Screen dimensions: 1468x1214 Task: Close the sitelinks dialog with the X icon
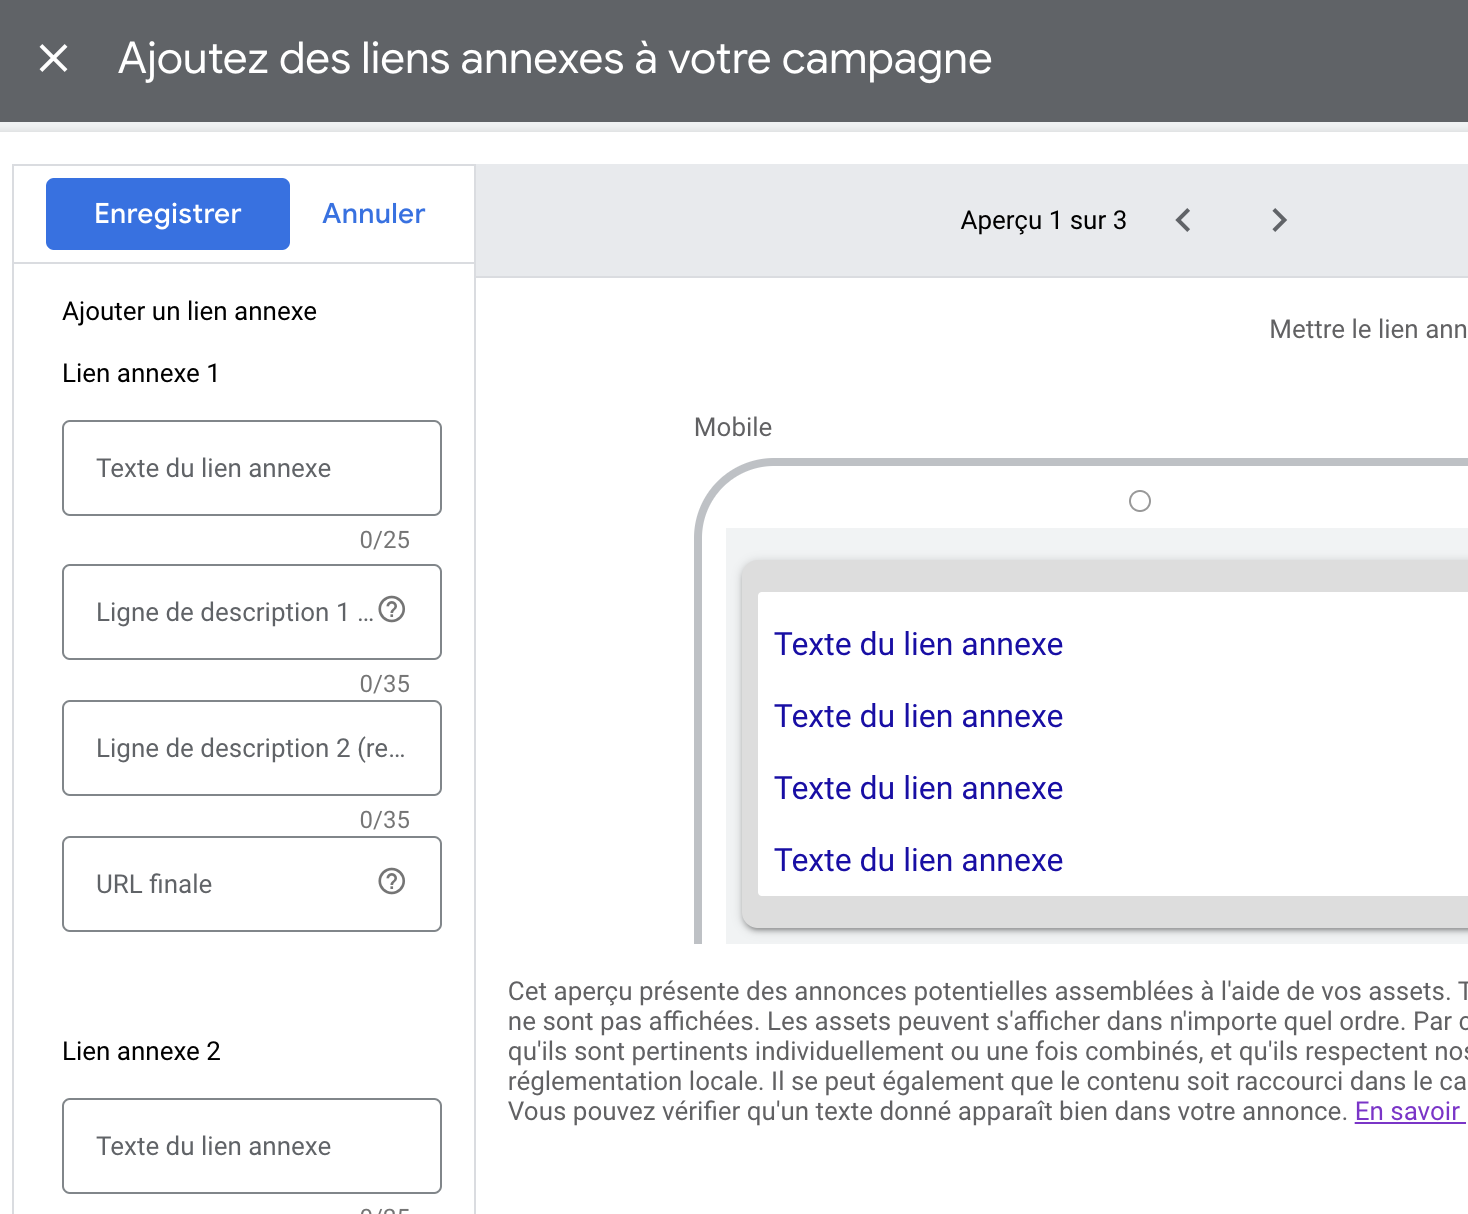[x=54, y=59]
